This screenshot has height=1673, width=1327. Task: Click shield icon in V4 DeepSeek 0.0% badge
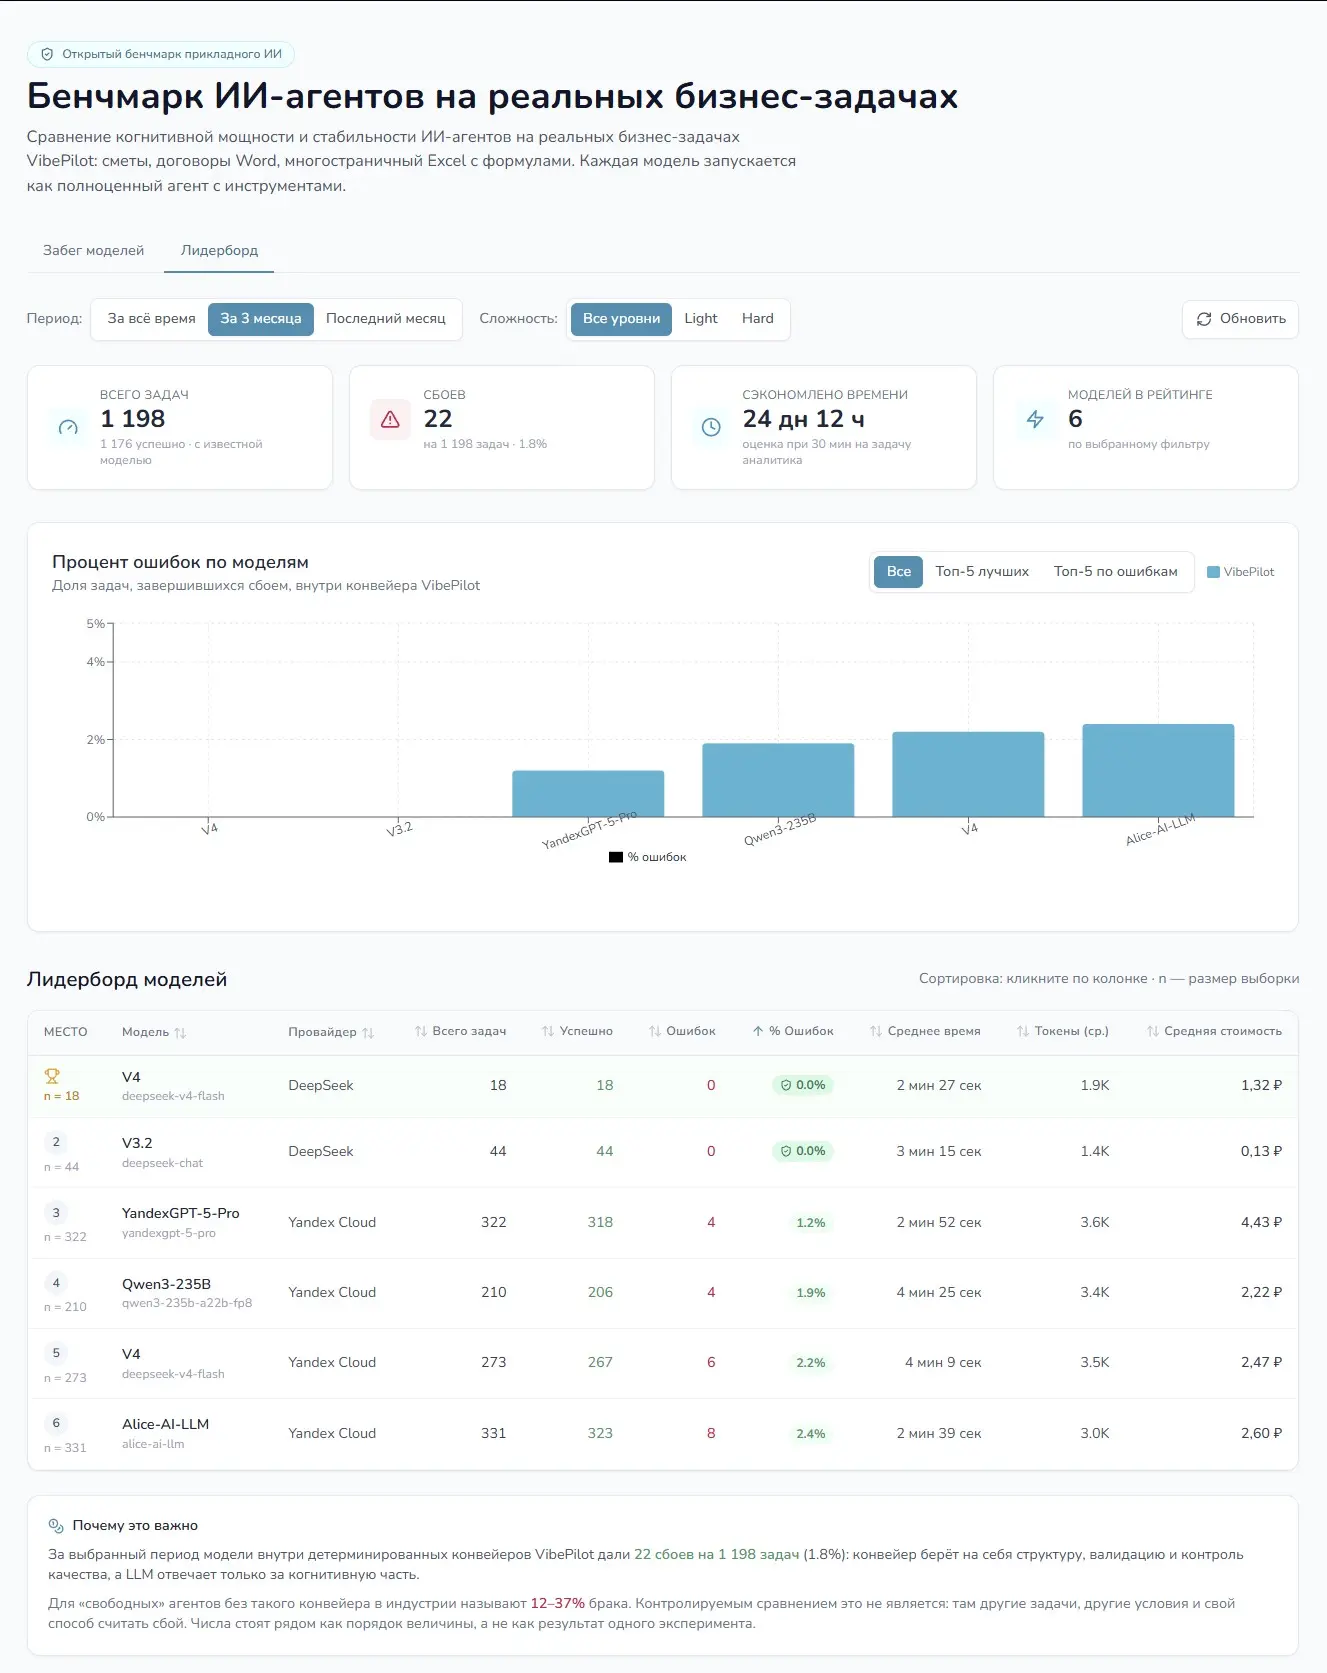click(x=786, y=1085)
